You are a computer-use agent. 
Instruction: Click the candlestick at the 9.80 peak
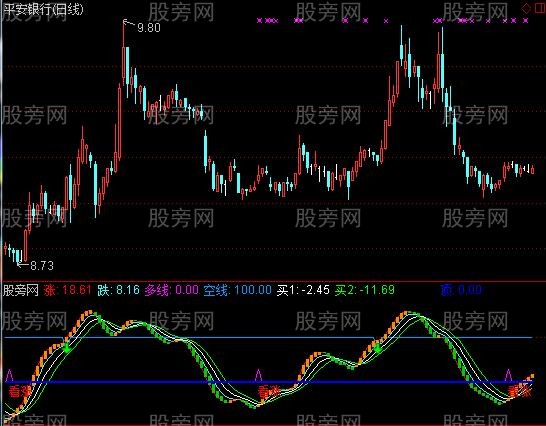click(x=123, y=53)
